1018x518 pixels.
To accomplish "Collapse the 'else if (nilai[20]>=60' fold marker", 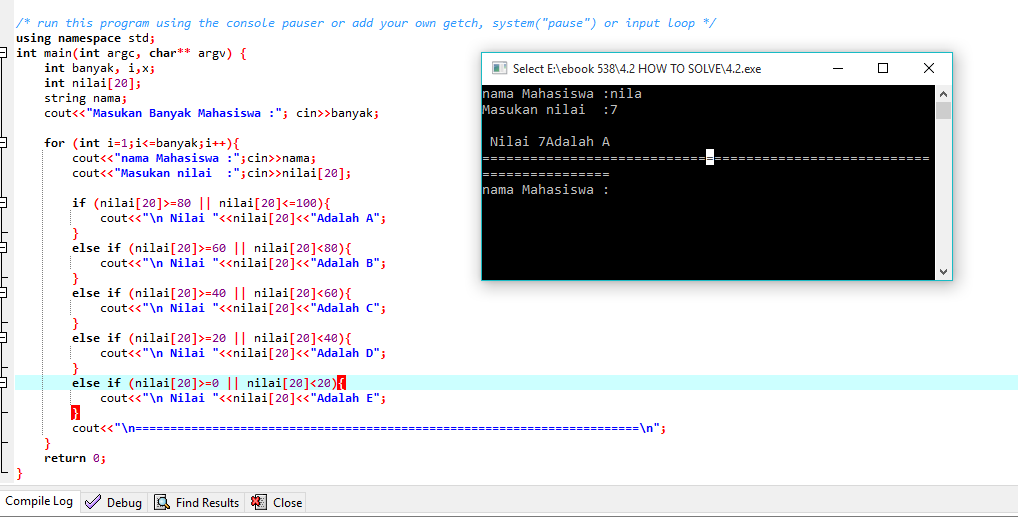I will click(3, 248).
